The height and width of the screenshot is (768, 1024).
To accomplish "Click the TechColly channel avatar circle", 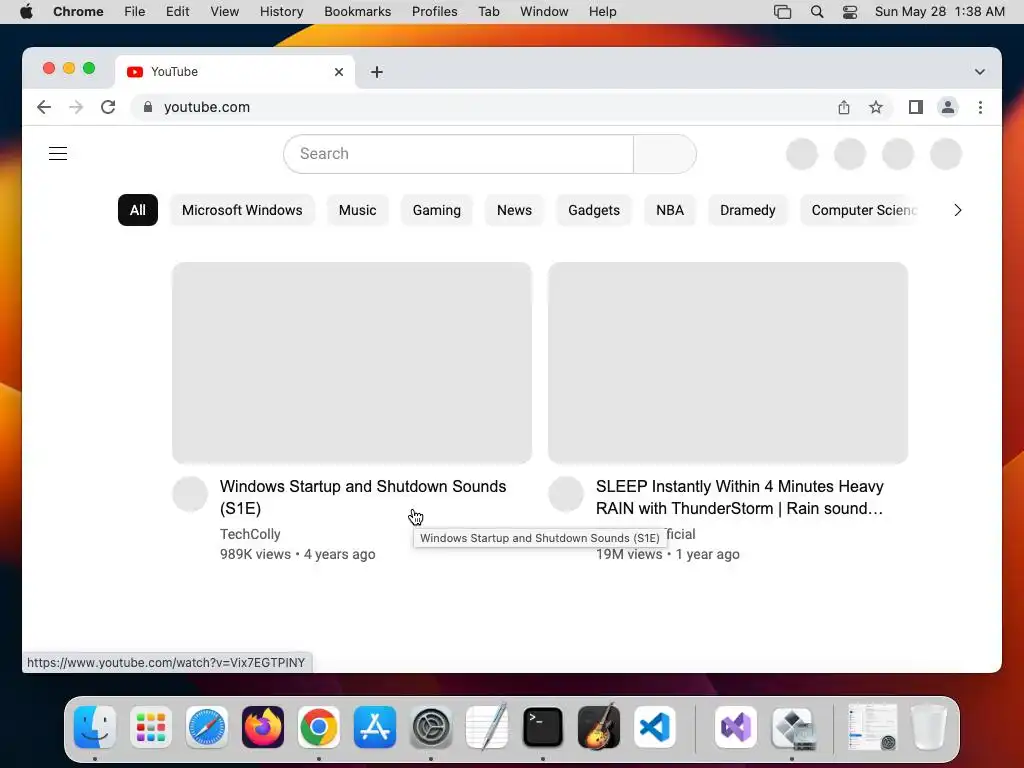I will pyautogui.click(x=190, y=494).
